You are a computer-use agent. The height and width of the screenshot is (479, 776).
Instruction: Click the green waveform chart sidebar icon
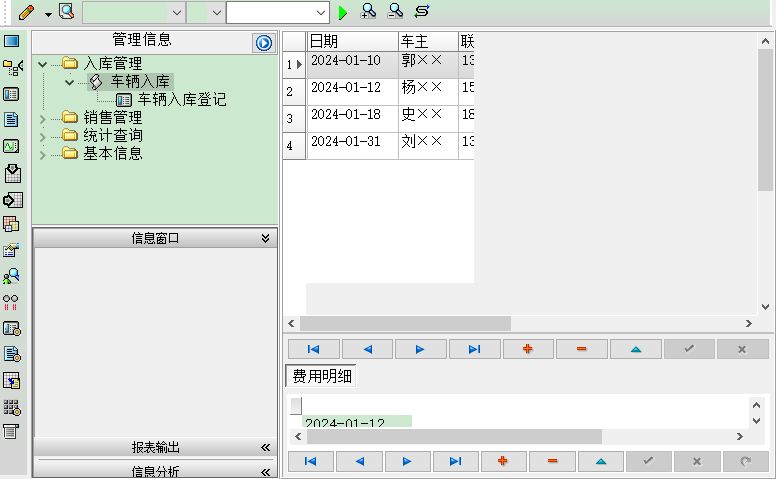tap(11, 146)
